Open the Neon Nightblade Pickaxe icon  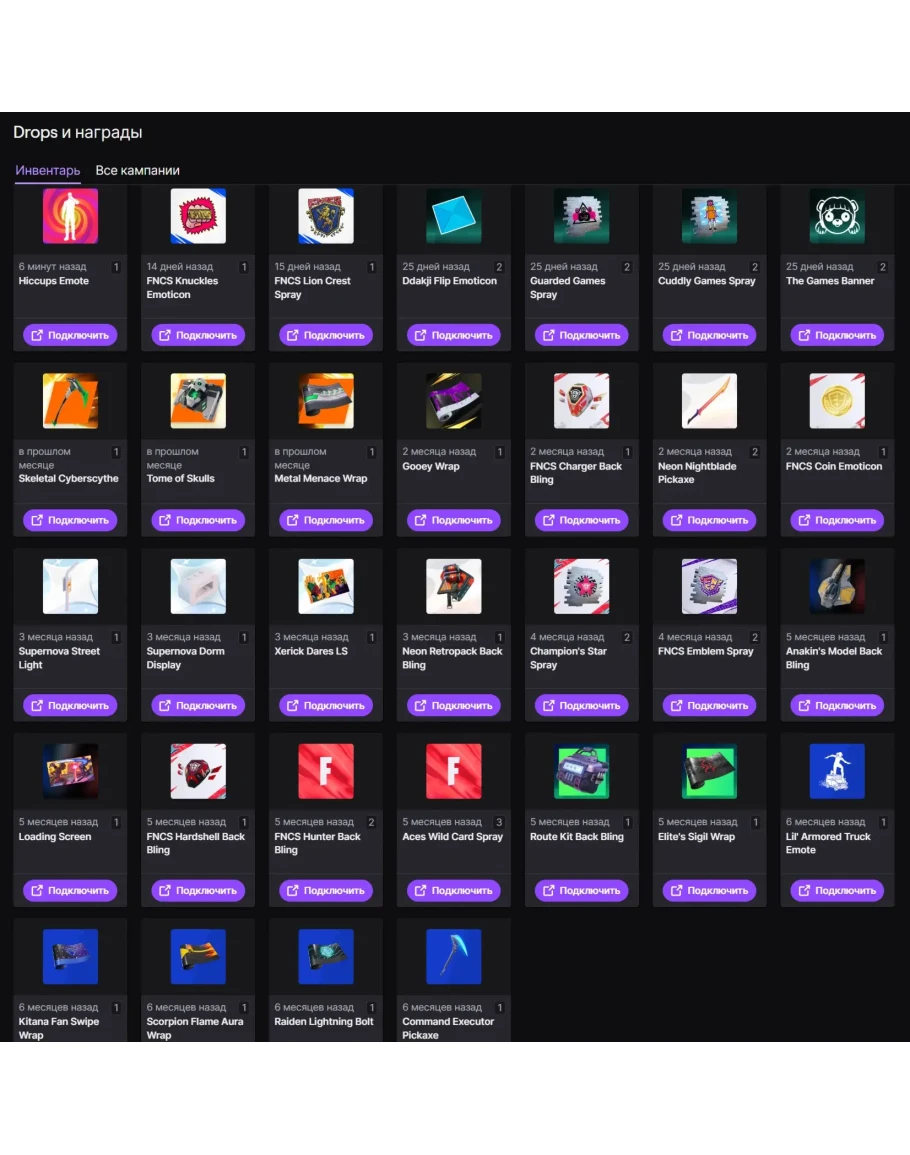pyautogui.click(x=709, y=401)
